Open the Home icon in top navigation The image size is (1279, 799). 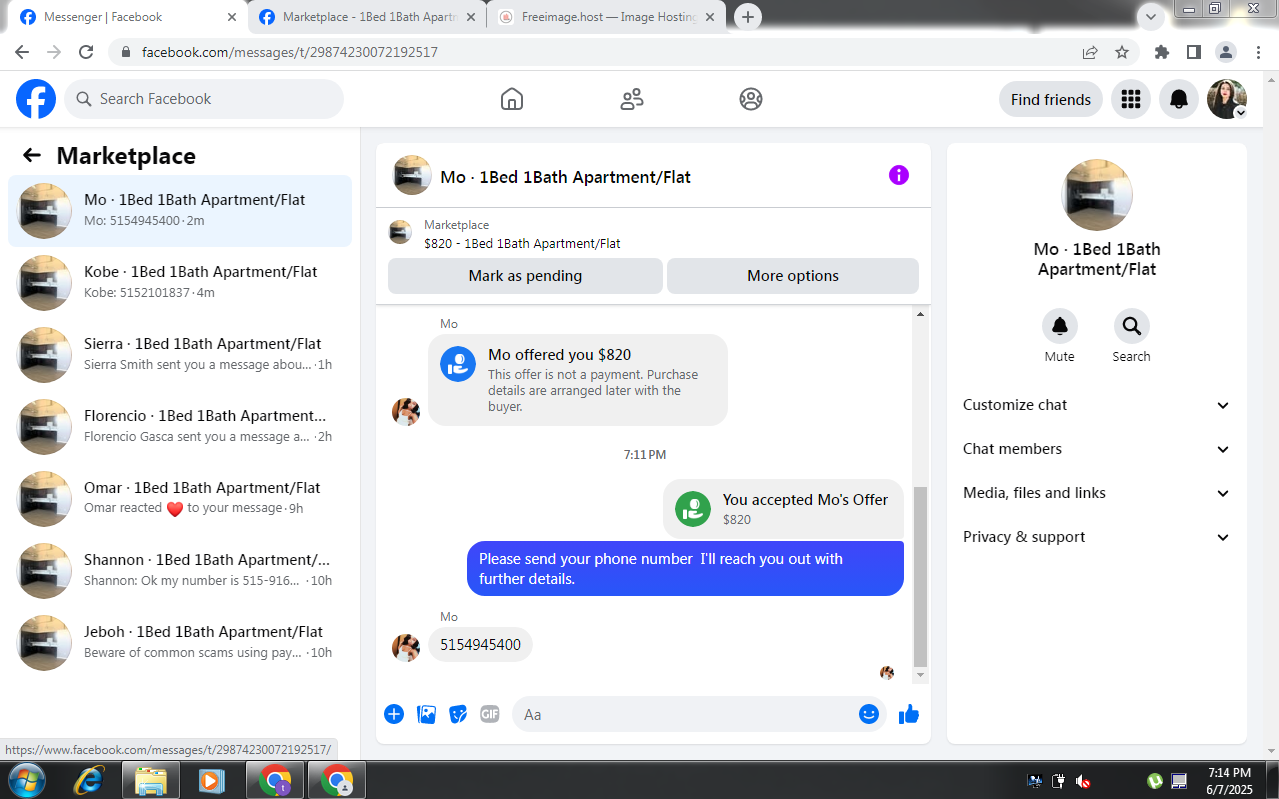[512, 99]
